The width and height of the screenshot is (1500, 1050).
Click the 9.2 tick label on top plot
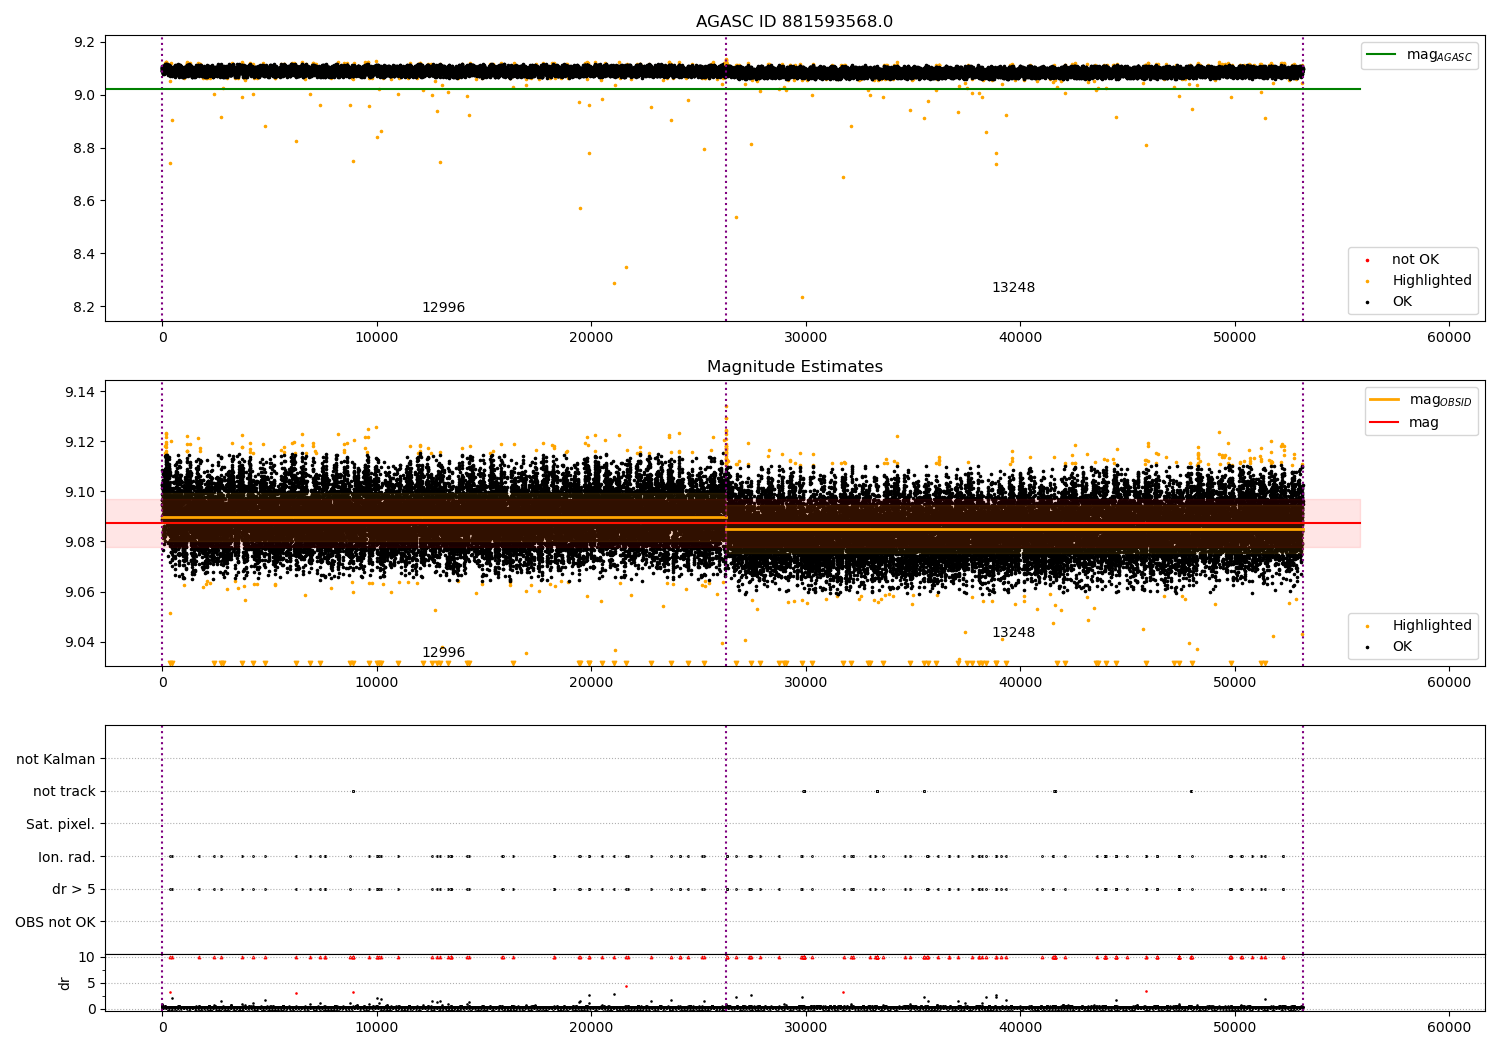86,43
